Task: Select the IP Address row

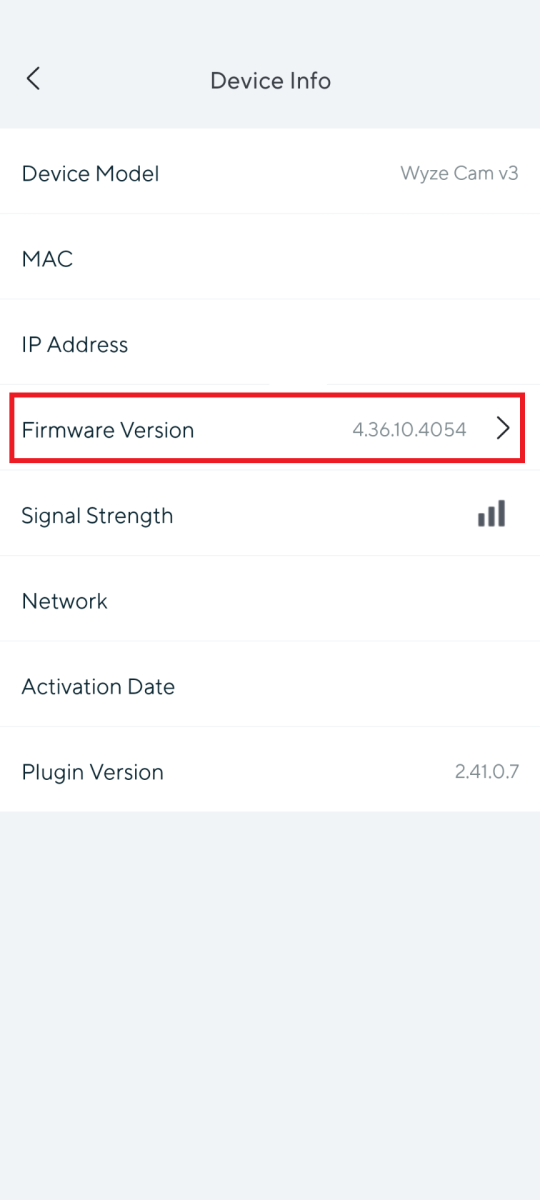Action: coord(270,344)
